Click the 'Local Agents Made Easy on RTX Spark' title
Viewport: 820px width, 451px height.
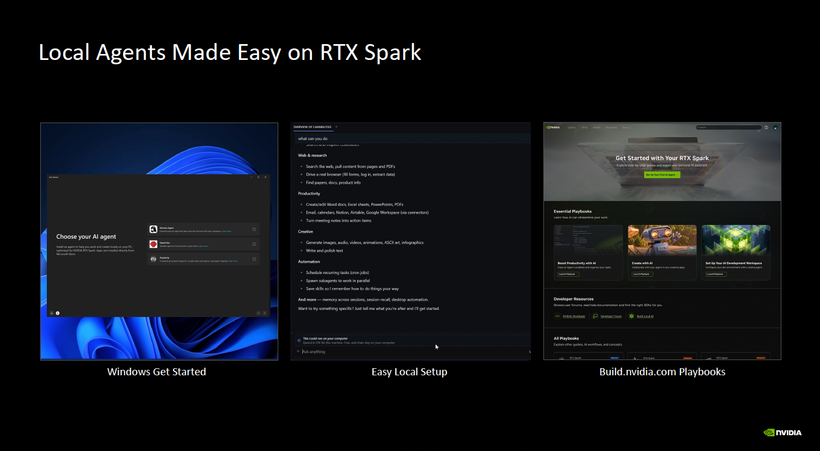click(x=230, y=52)
